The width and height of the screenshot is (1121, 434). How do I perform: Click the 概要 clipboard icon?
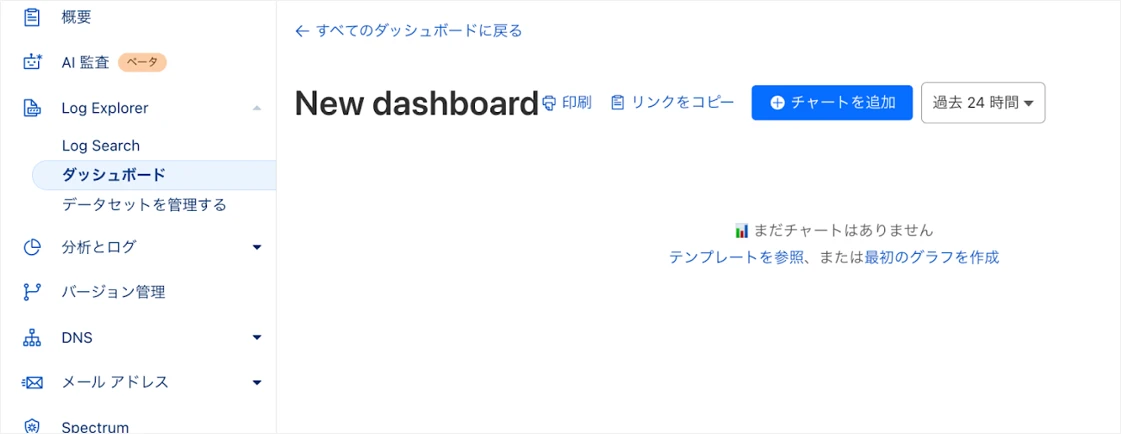pyautogui.click(x=32, y=17)
